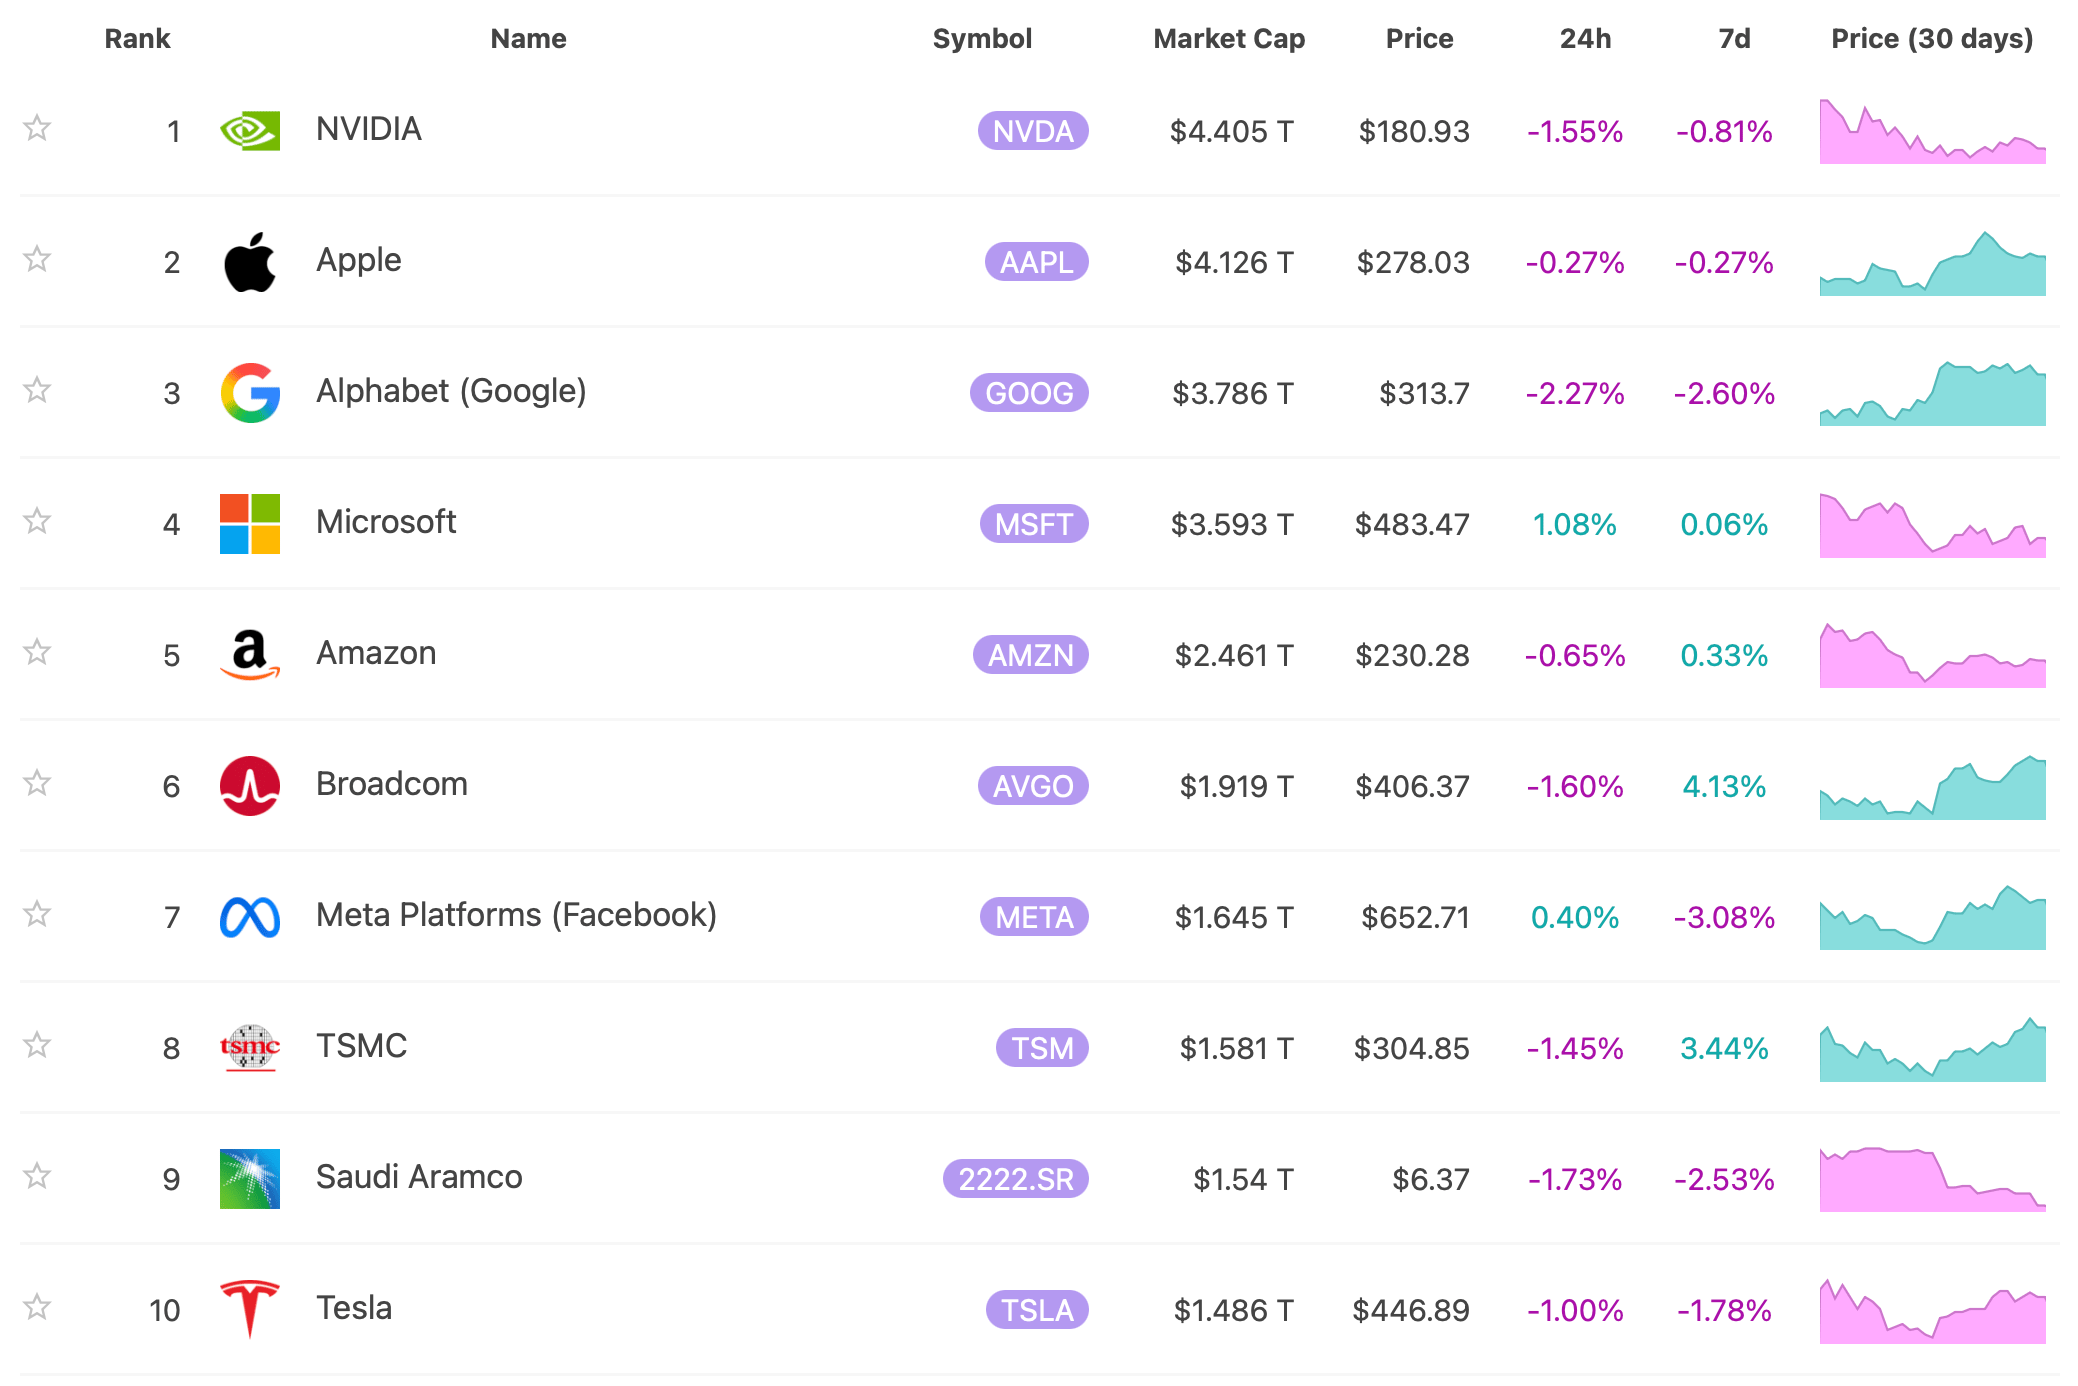
Task: Click the Microsoft logo icon
Action: [x=250, y=523]
